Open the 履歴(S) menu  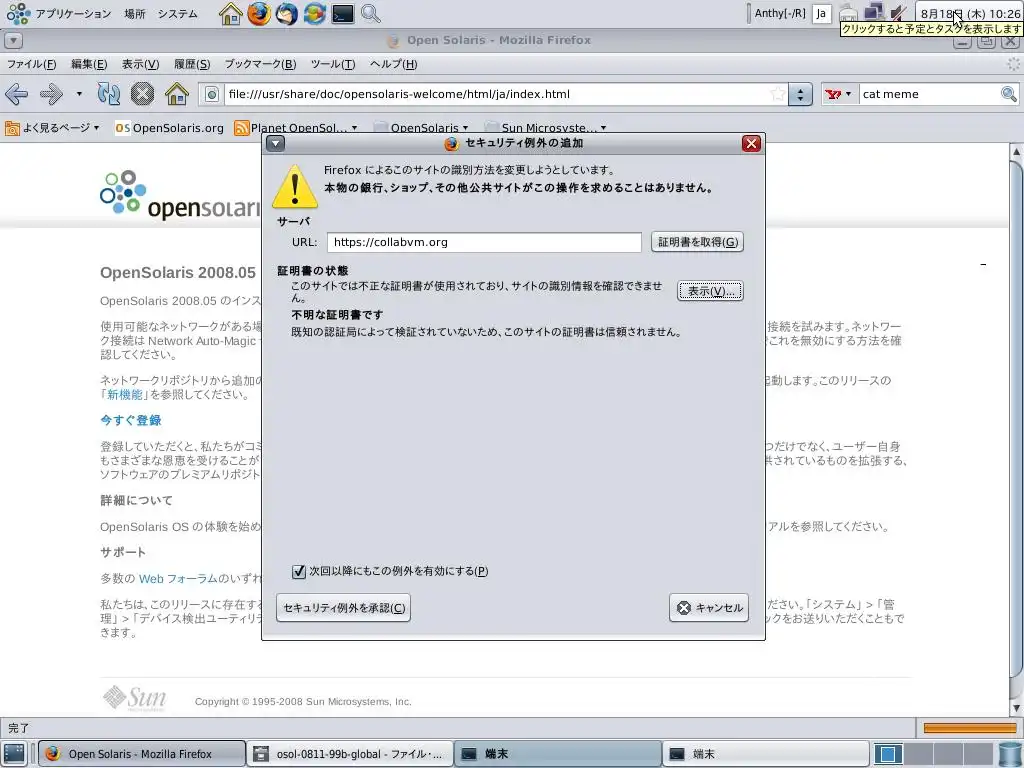pyautogui.click(x=192, y=64)
